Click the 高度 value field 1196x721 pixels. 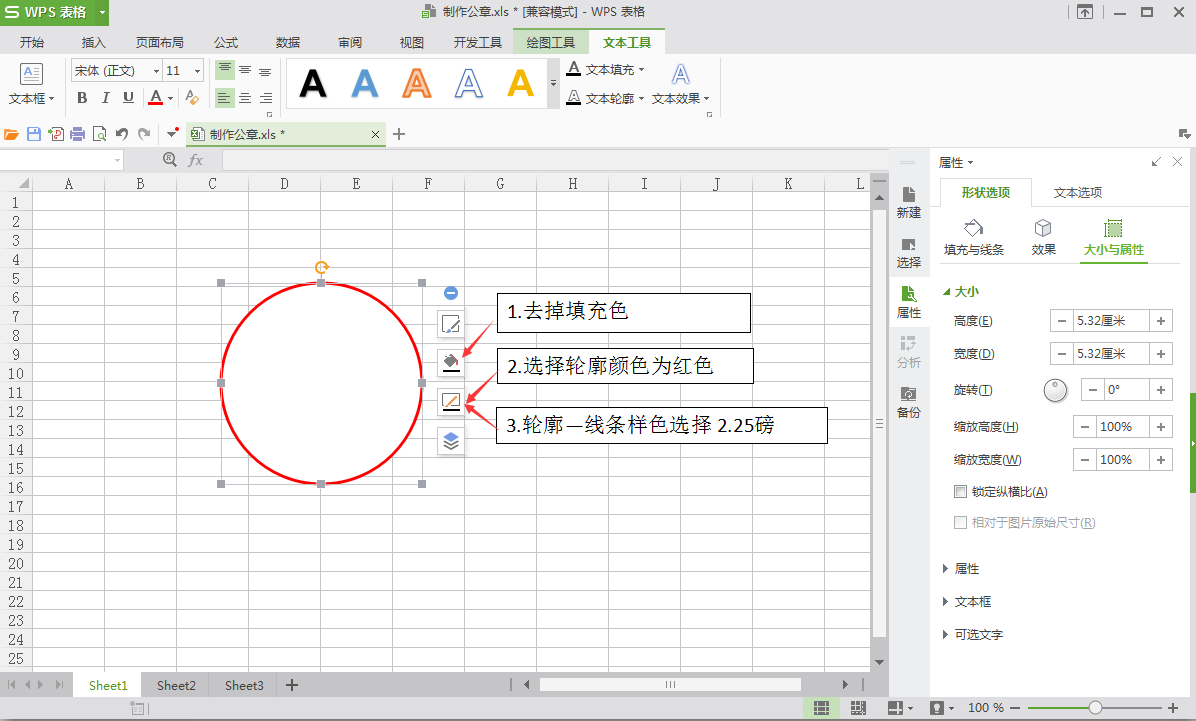tap(1111, 321)
